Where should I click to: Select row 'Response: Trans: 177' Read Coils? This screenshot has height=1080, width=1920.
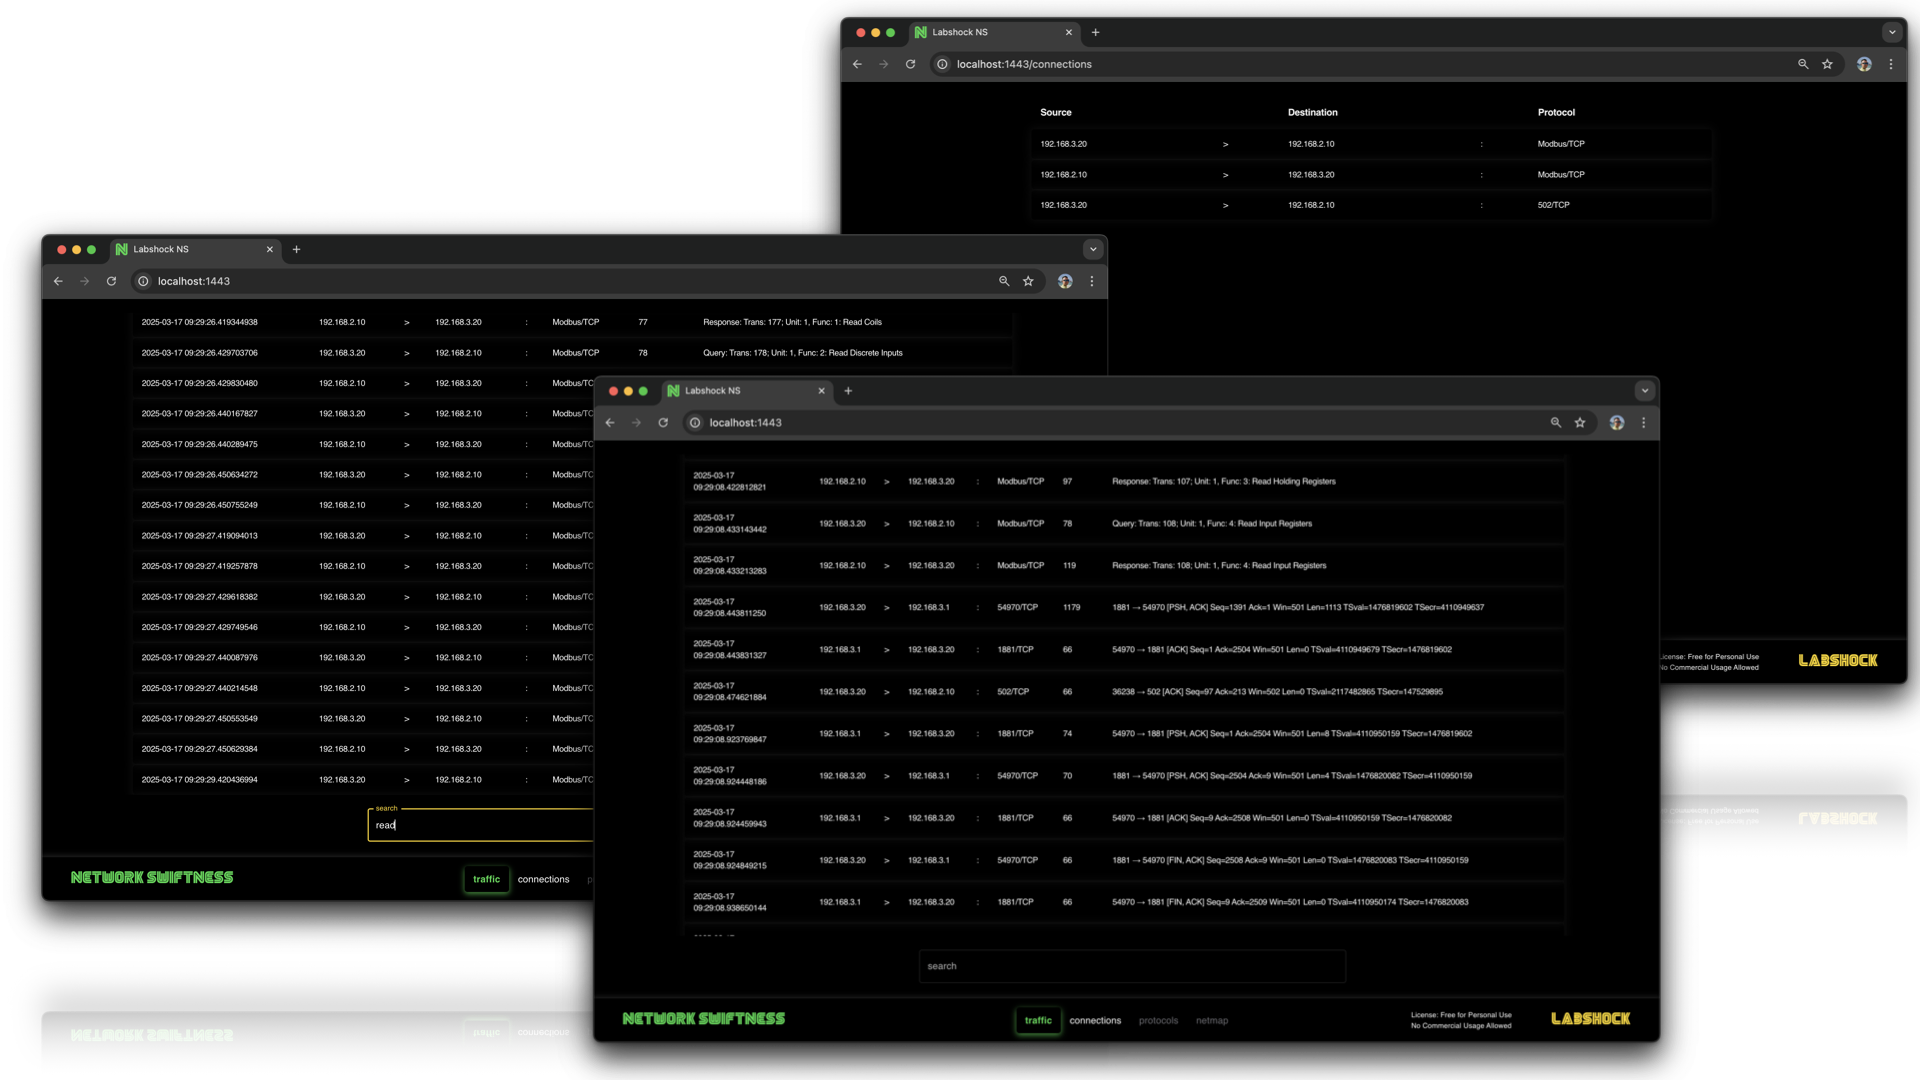pos(573,323)
